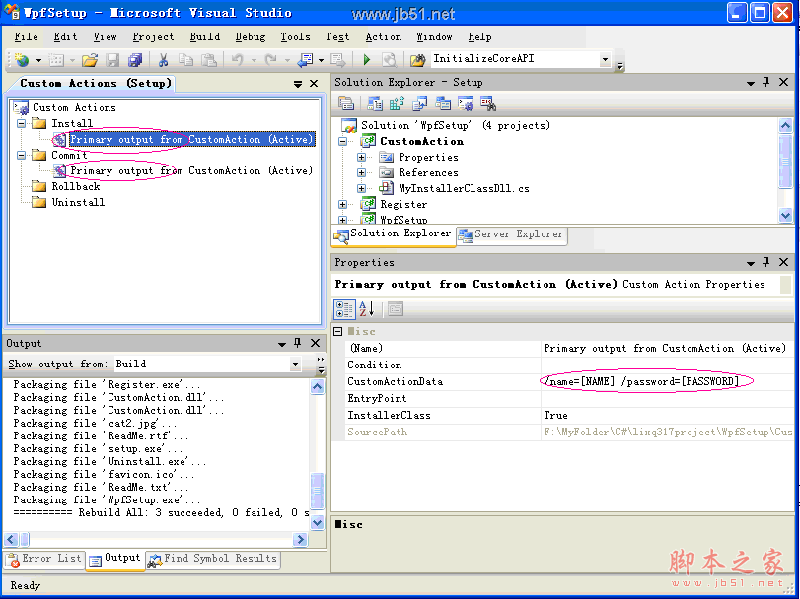Collapse the CustomAction project node
This screenshot has height=599, width=800.
[x=343, y=141]
